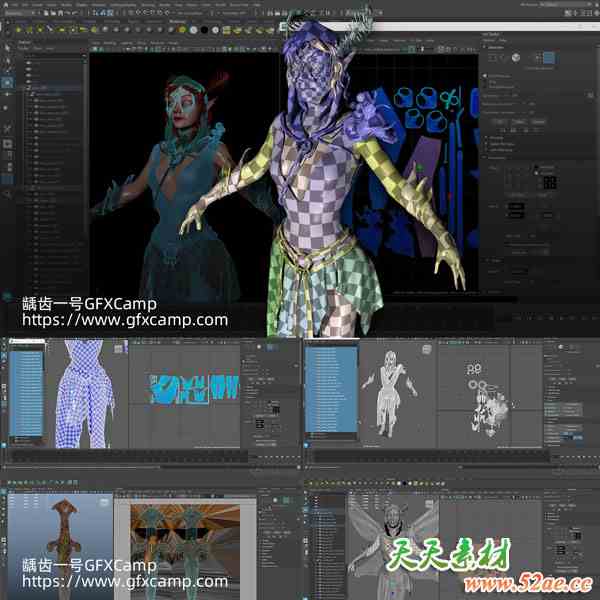
Task: Select the arrow Select tool in top window toolbox
Action: [7, 48]
